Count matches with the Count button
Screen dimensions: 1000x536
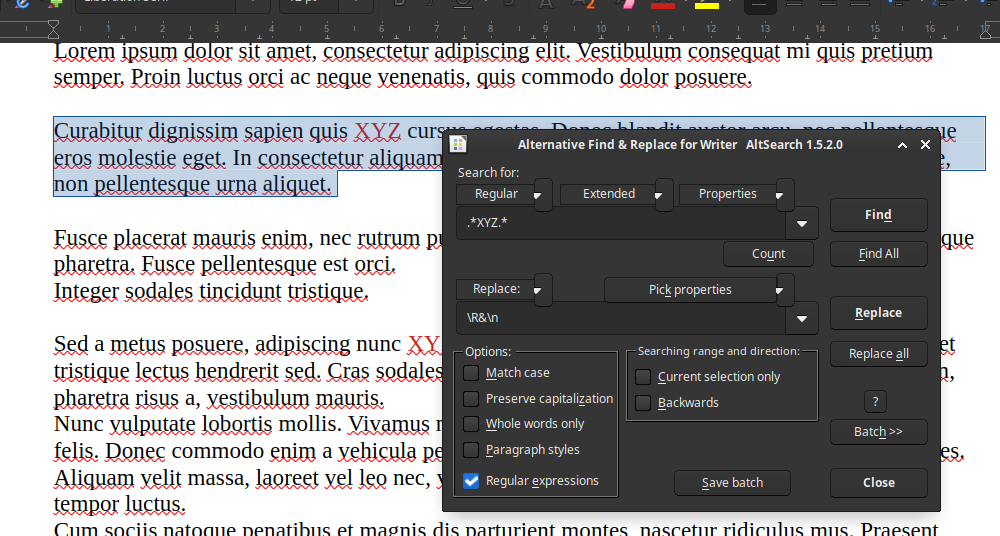point(768,254)
